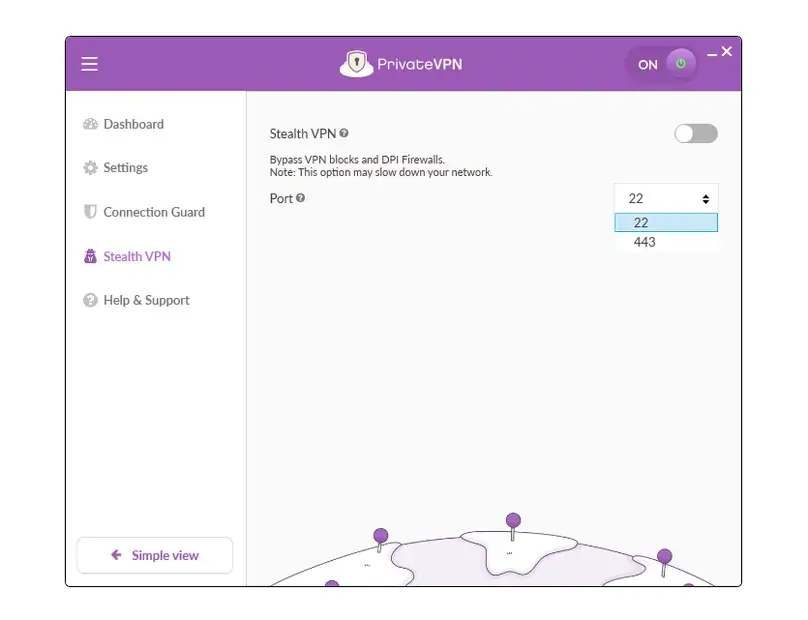The height and width of the screenshot is (620, 808).
Task: Choose port 443 from the list
Action: [x=666, y=242]
